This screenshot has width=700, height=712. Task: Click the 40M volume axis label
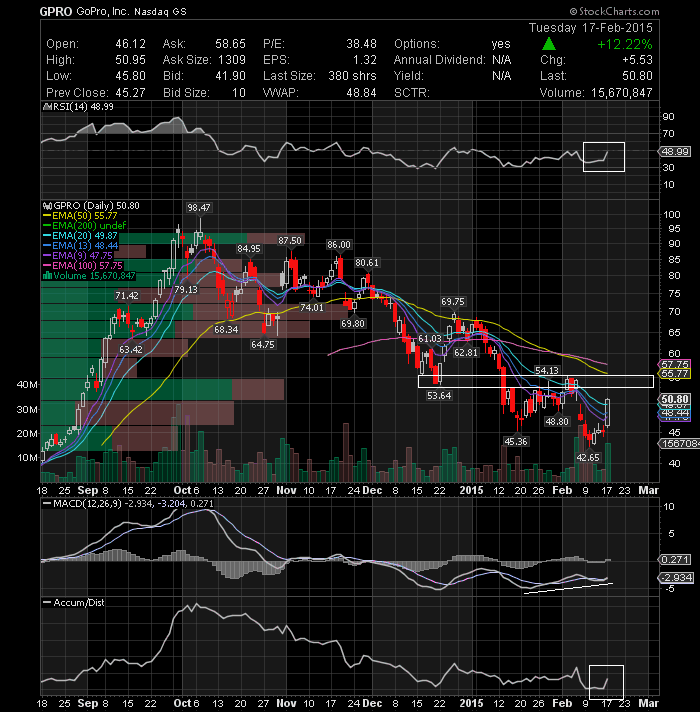tap(27, 384)
